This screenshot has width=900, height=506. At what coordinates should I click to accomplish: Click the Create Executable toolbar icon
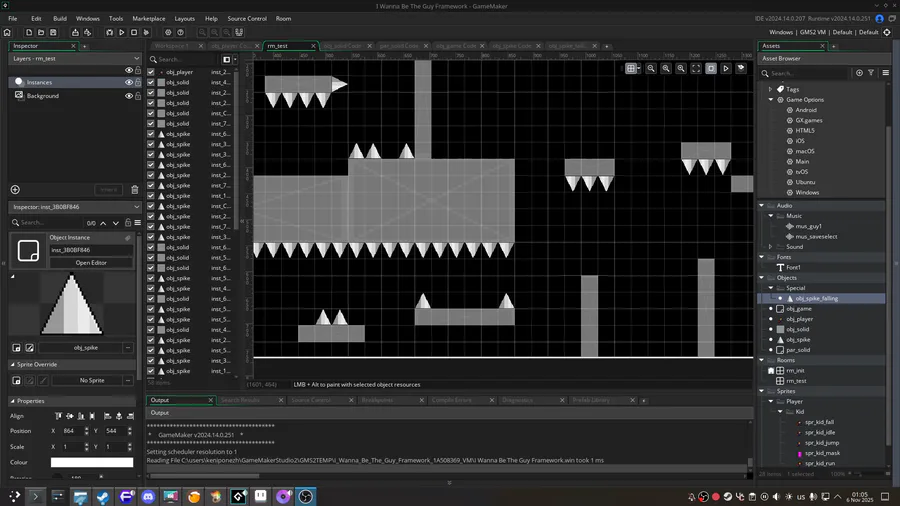(75, 33)
